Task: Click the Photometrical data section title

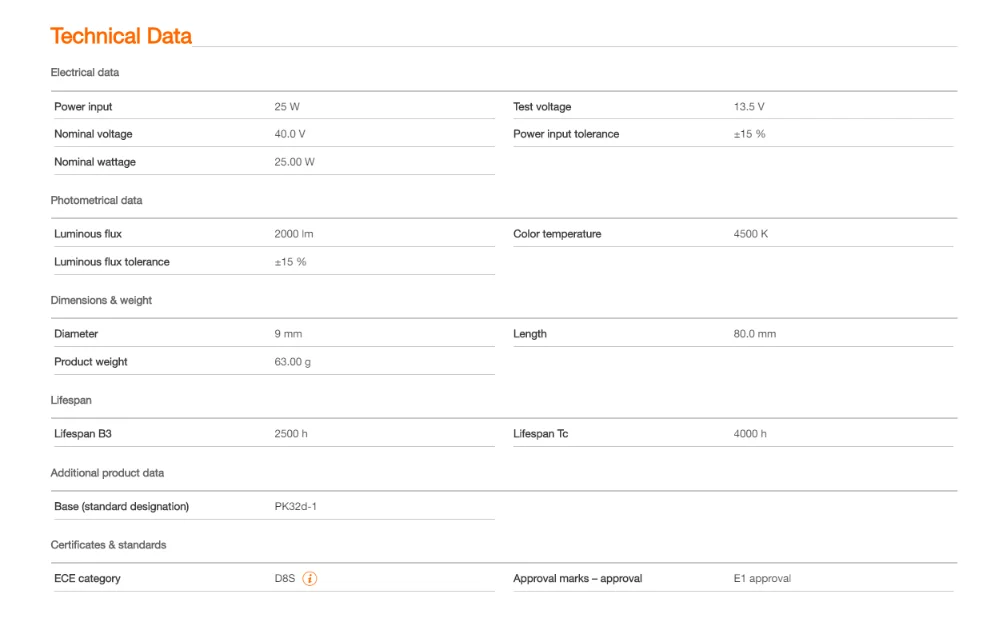Action: [x=96, y=200]
